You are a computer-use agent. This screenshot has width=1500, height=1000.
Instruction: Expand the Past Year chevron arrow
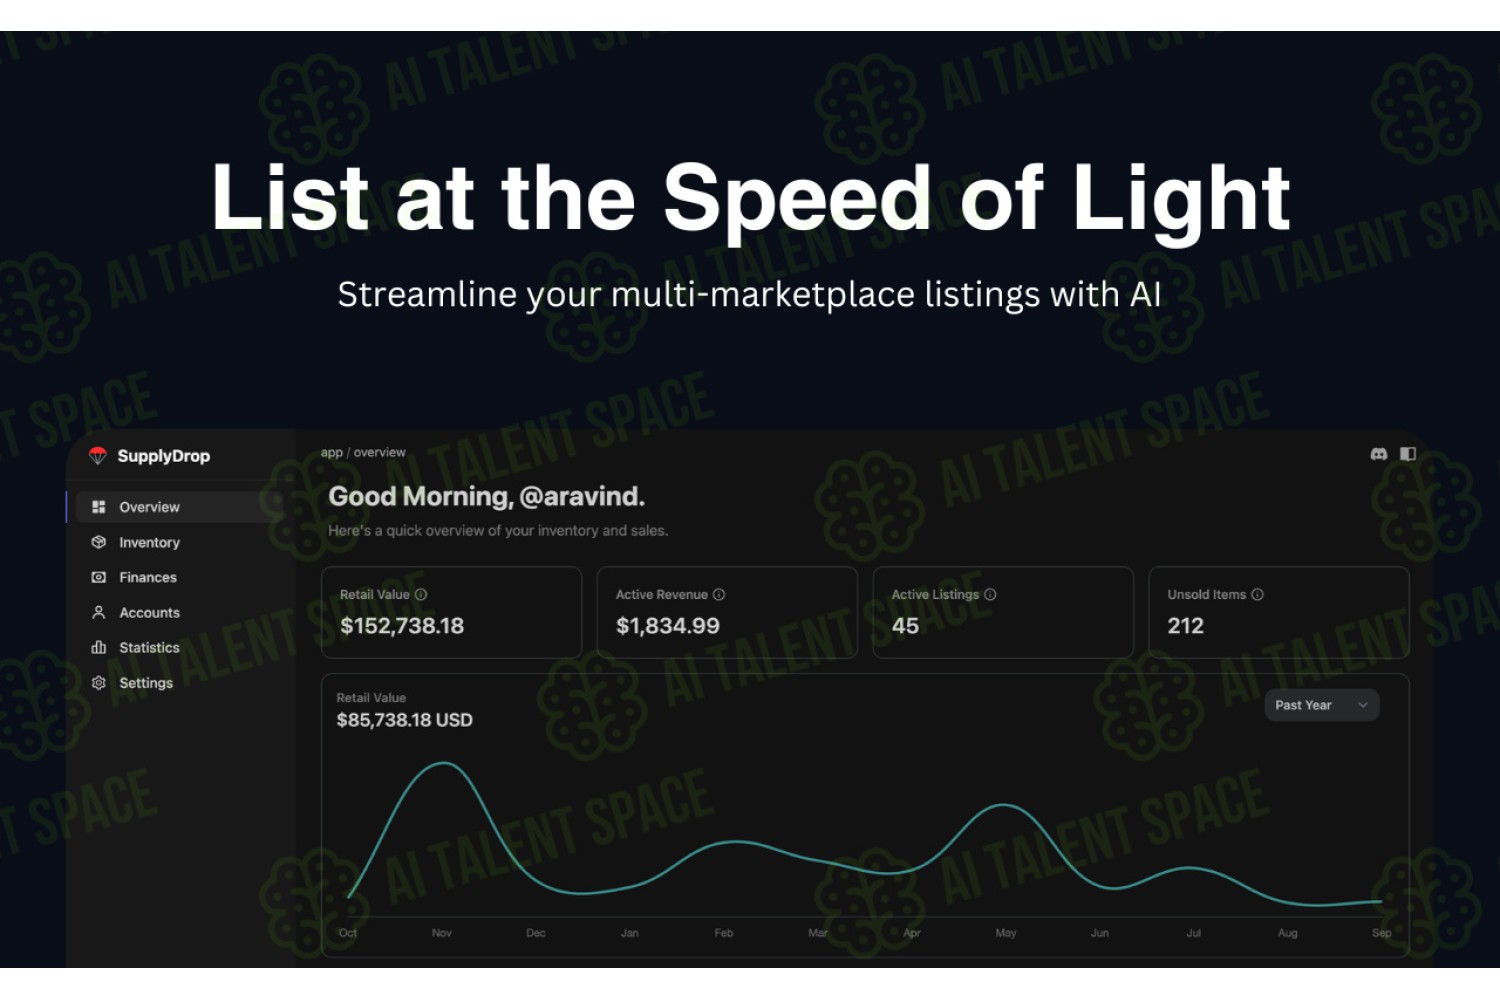pyautogui.click(x=1362, y=705)
